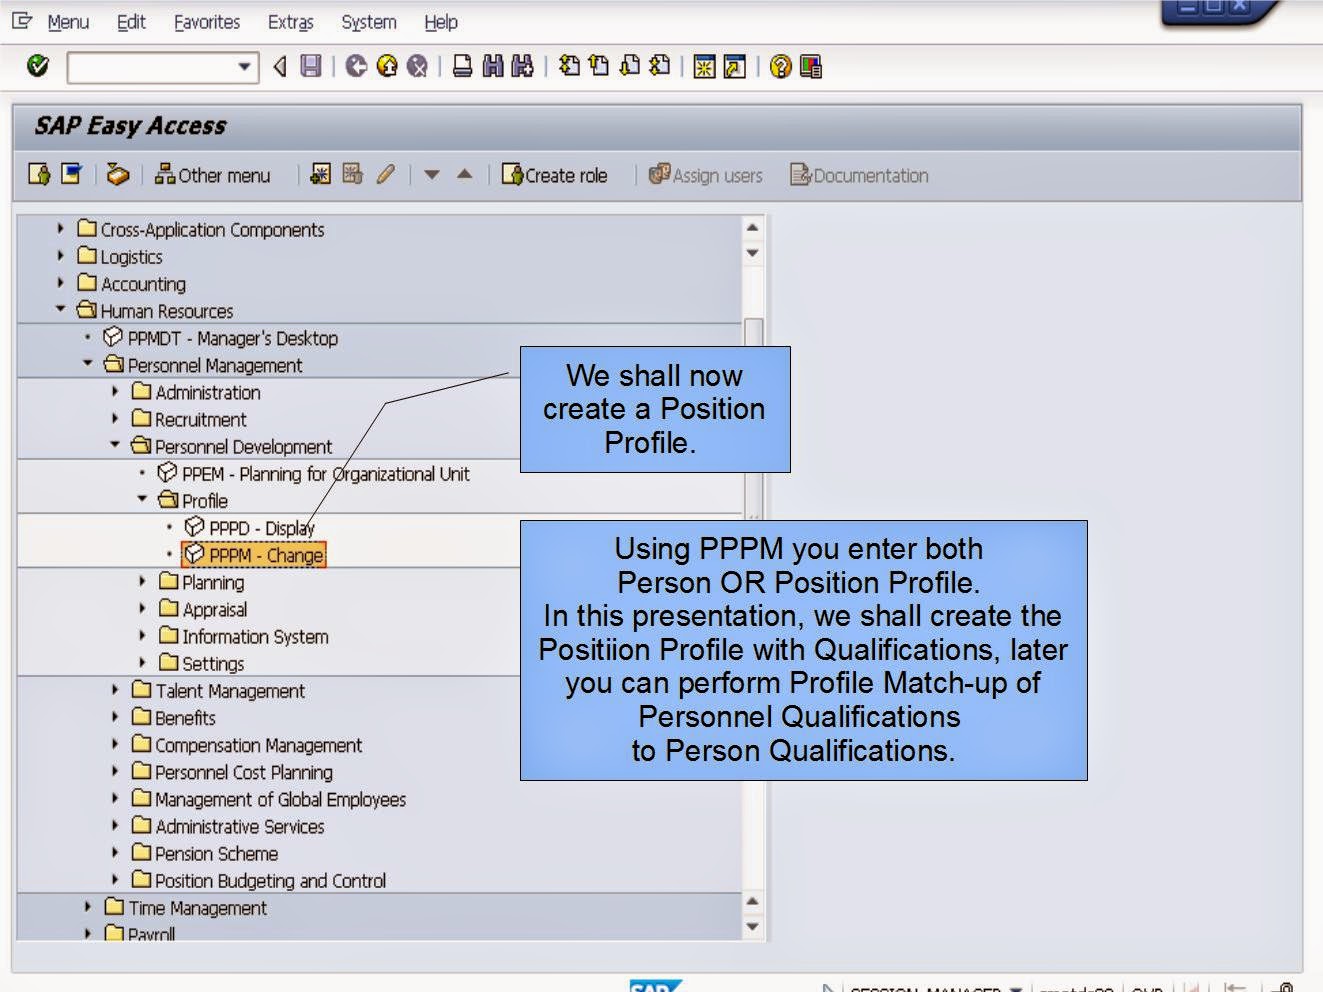Click the Assign users button
This screenshot has height=992, width=1323.
705,175
